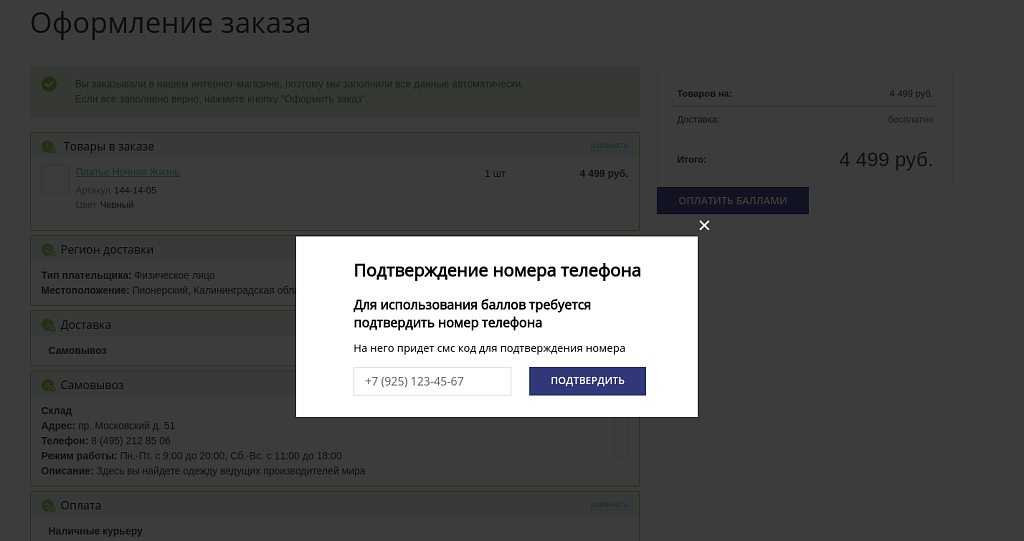Select Наличные курьеру payment option
This screenshot has height=541, width=1024.
coord(95,531)
